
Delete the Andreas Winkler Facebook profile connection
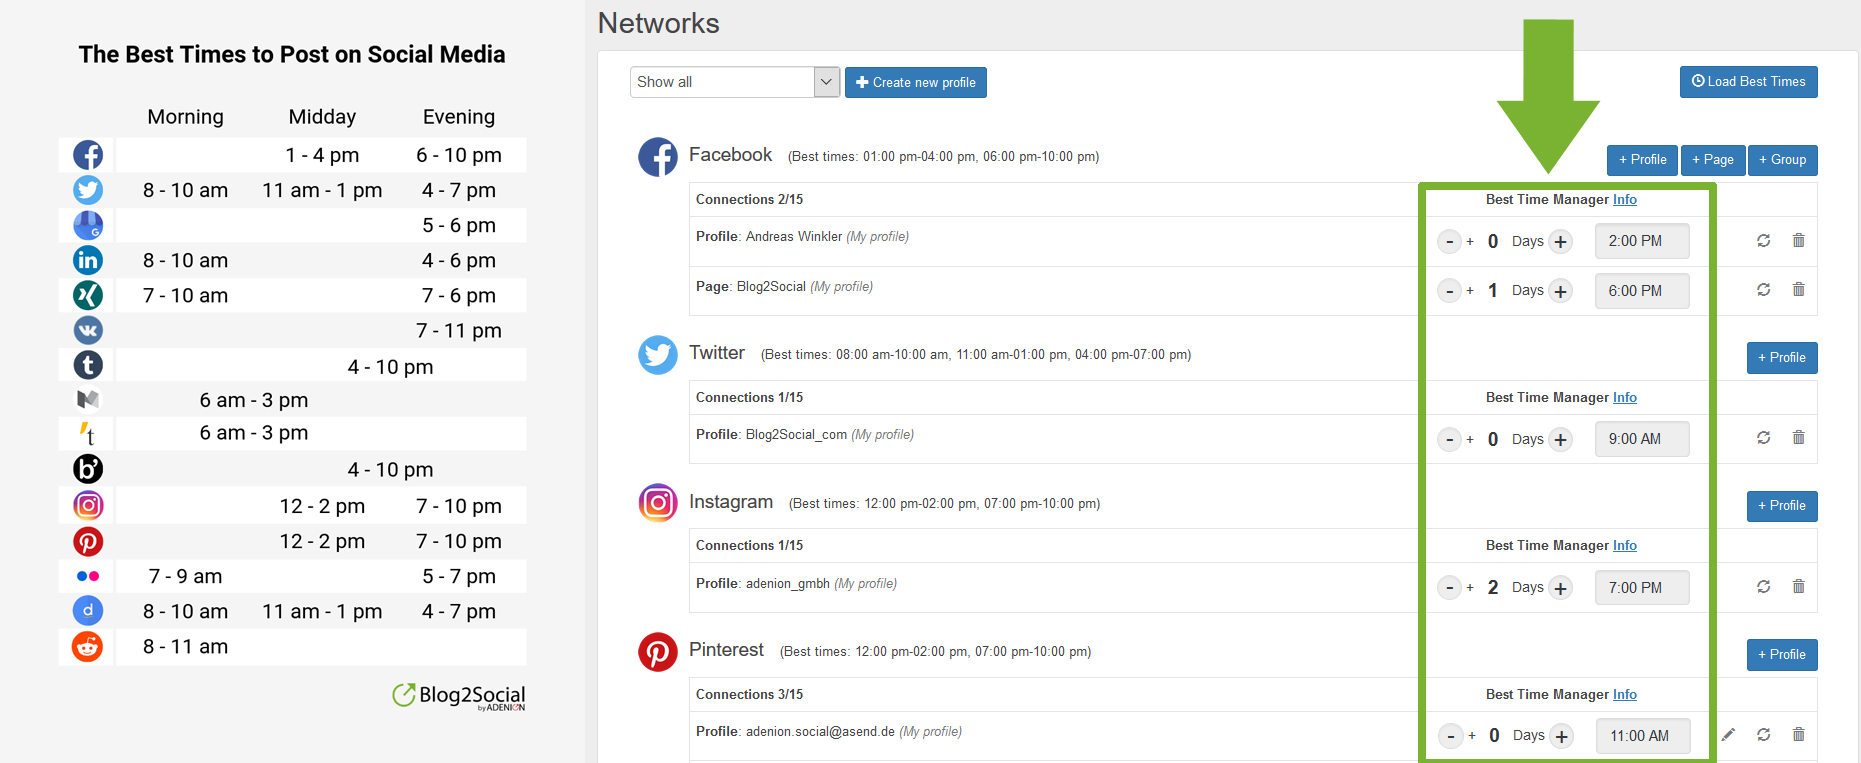[1799, 240]
